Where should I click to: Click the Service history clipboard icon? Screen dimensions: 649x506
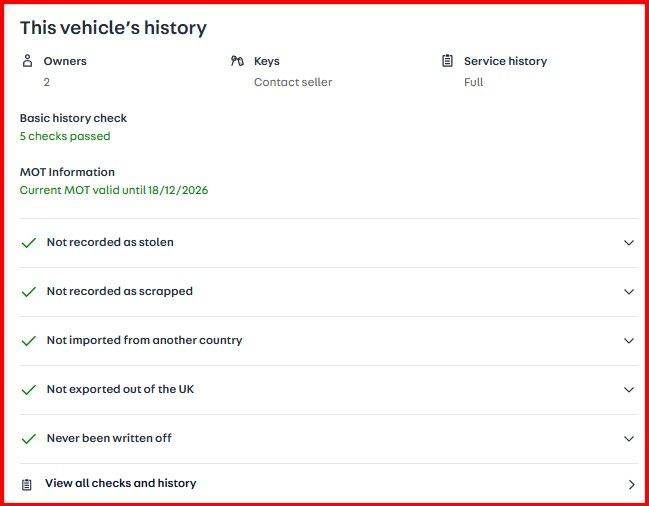pyautogui.click(x=448, y=61)
